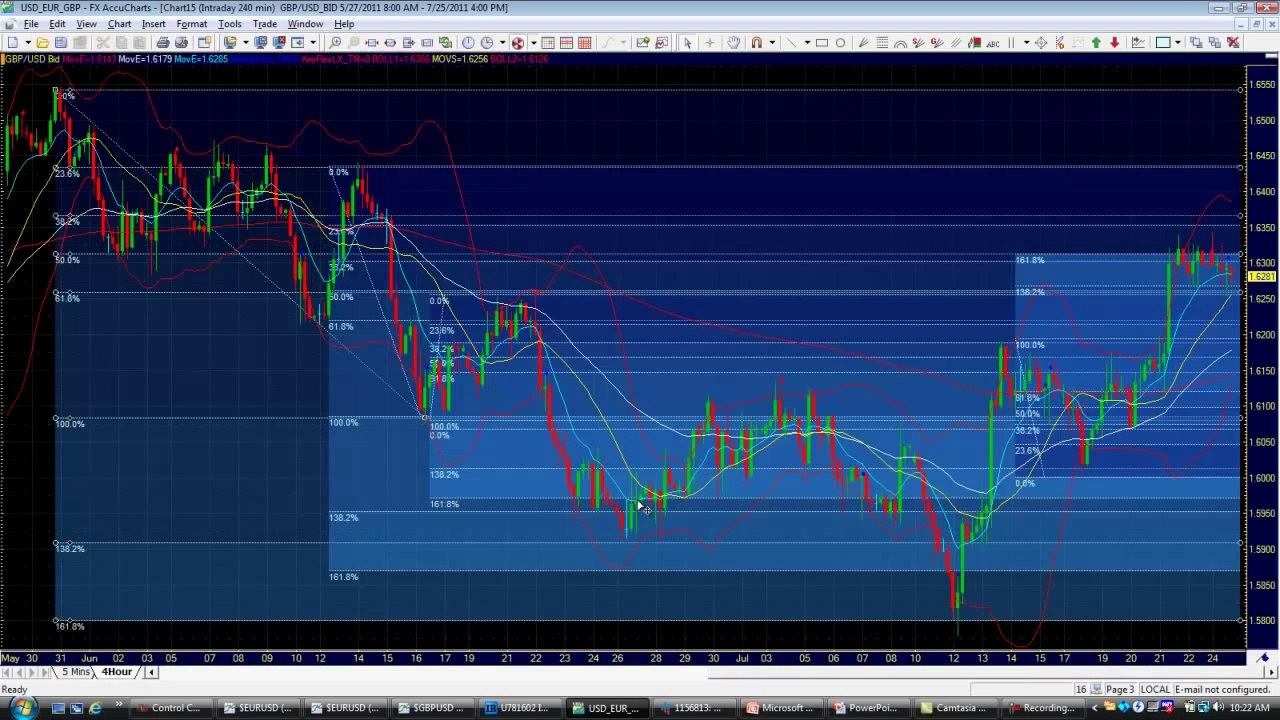Screen dimensions: 1280x720
Task: Click the close-all-windows icon with red X
Action: tap(1233, 42)
